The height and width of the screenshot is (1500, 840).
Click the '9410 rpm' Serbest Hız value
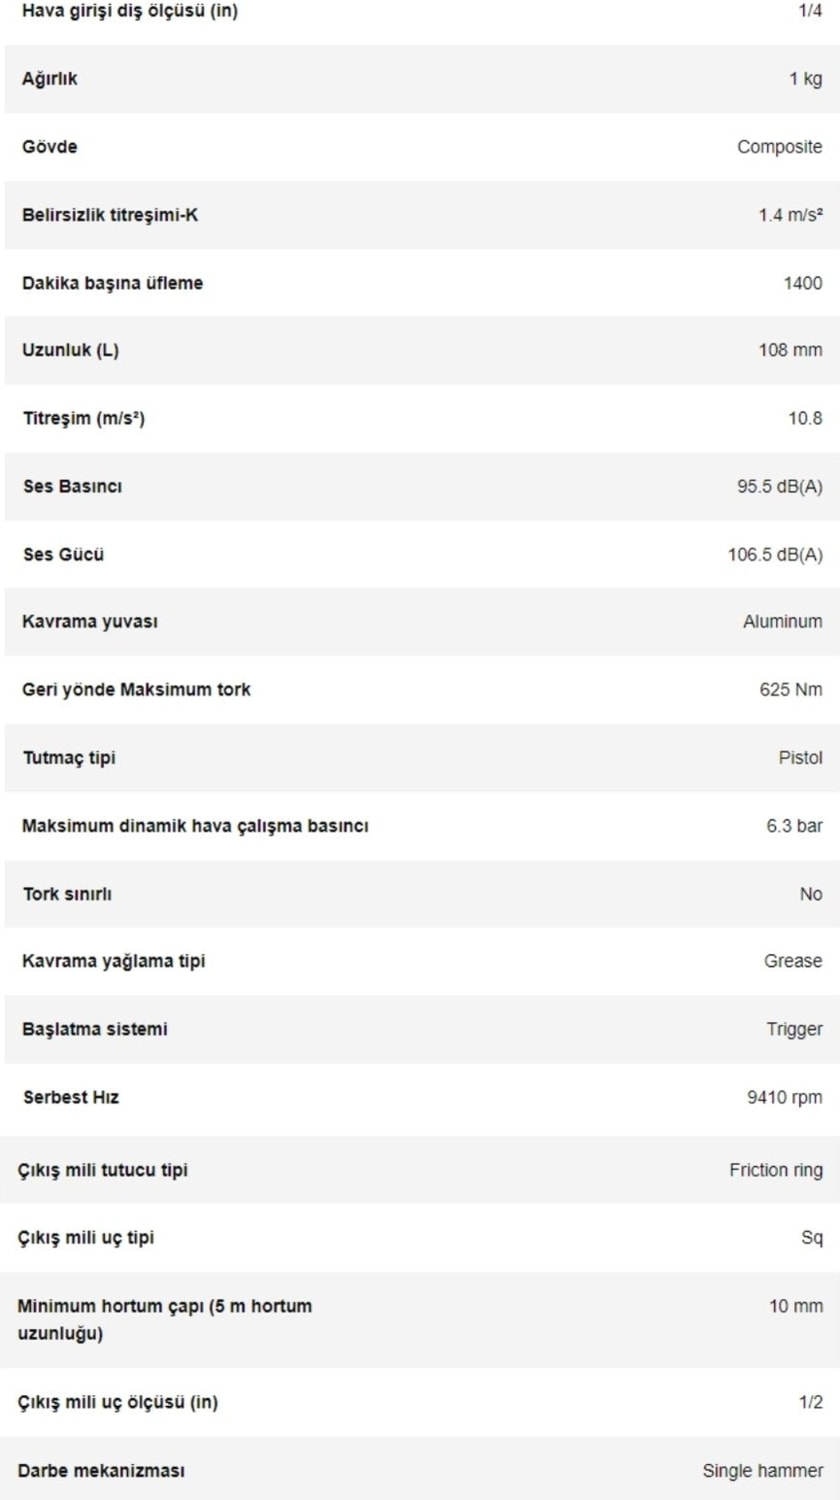[784, 1097]
